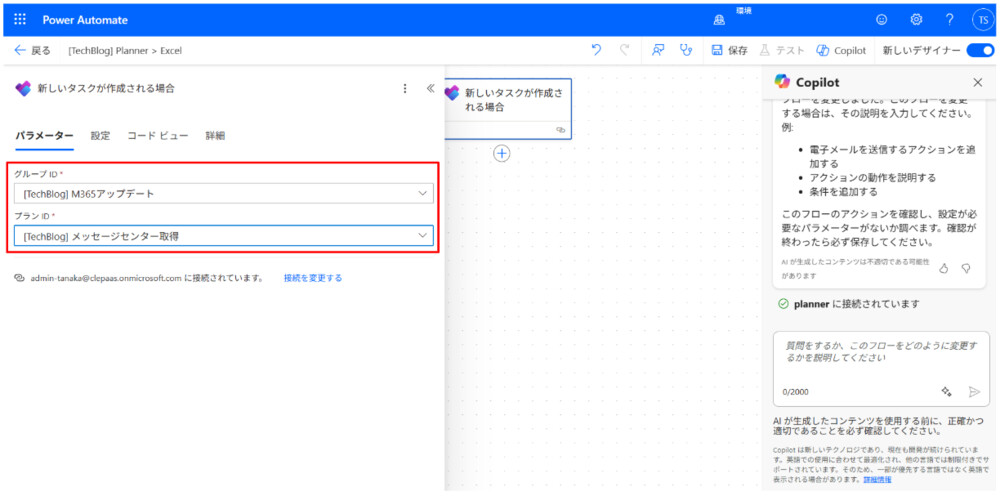Switch to the 詳細 tab

(215, 136)
